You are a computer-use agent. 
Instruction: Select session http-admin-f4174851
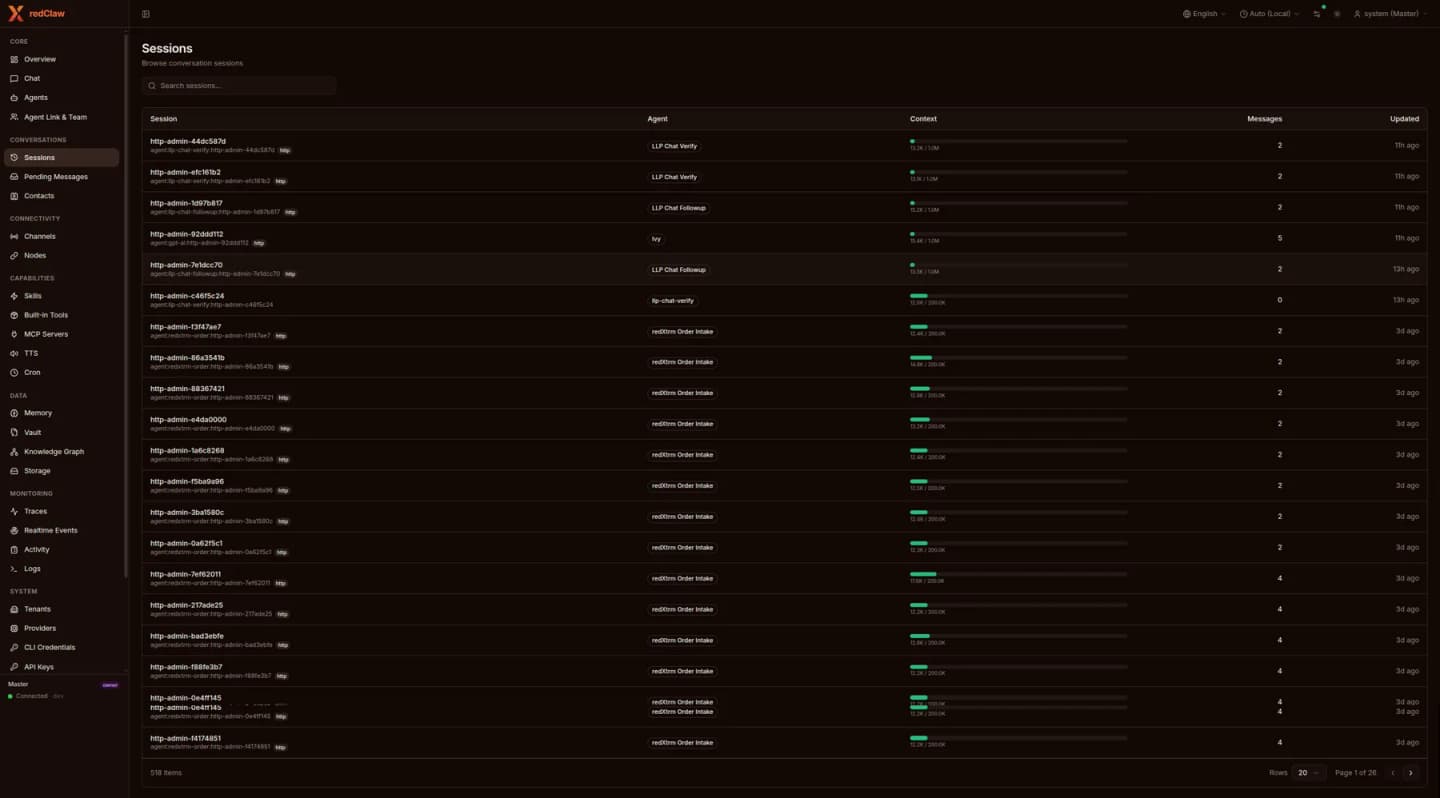[186, 738]
